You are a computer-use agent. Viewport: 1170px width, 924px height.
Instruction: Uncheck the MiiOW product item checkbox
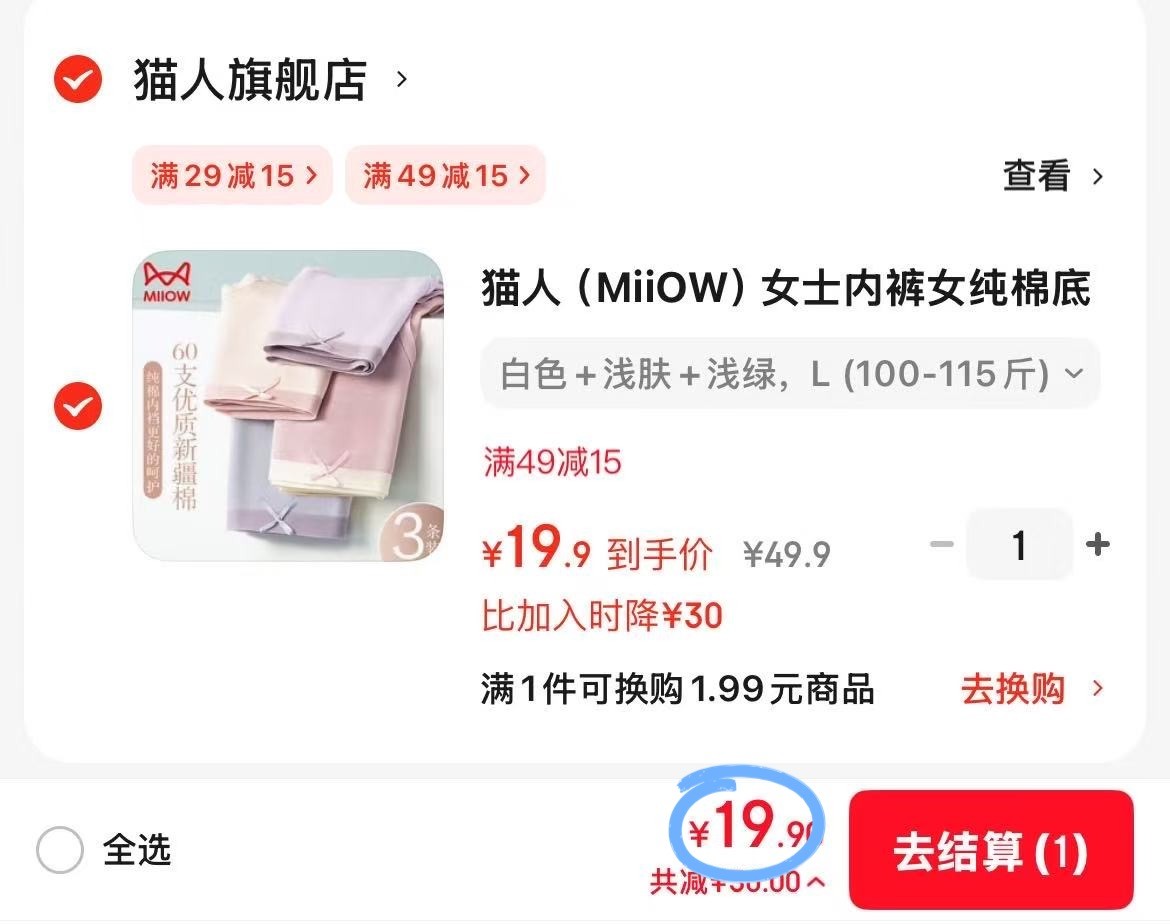point(78,406)
